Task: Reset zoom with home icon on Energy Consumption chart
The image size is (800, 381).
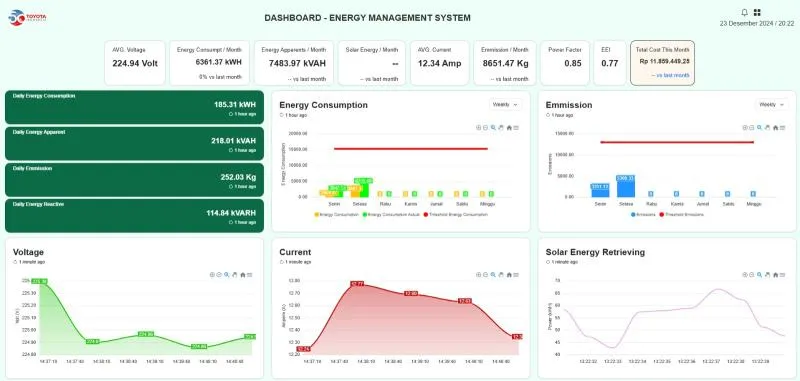Action: [509, 128]
